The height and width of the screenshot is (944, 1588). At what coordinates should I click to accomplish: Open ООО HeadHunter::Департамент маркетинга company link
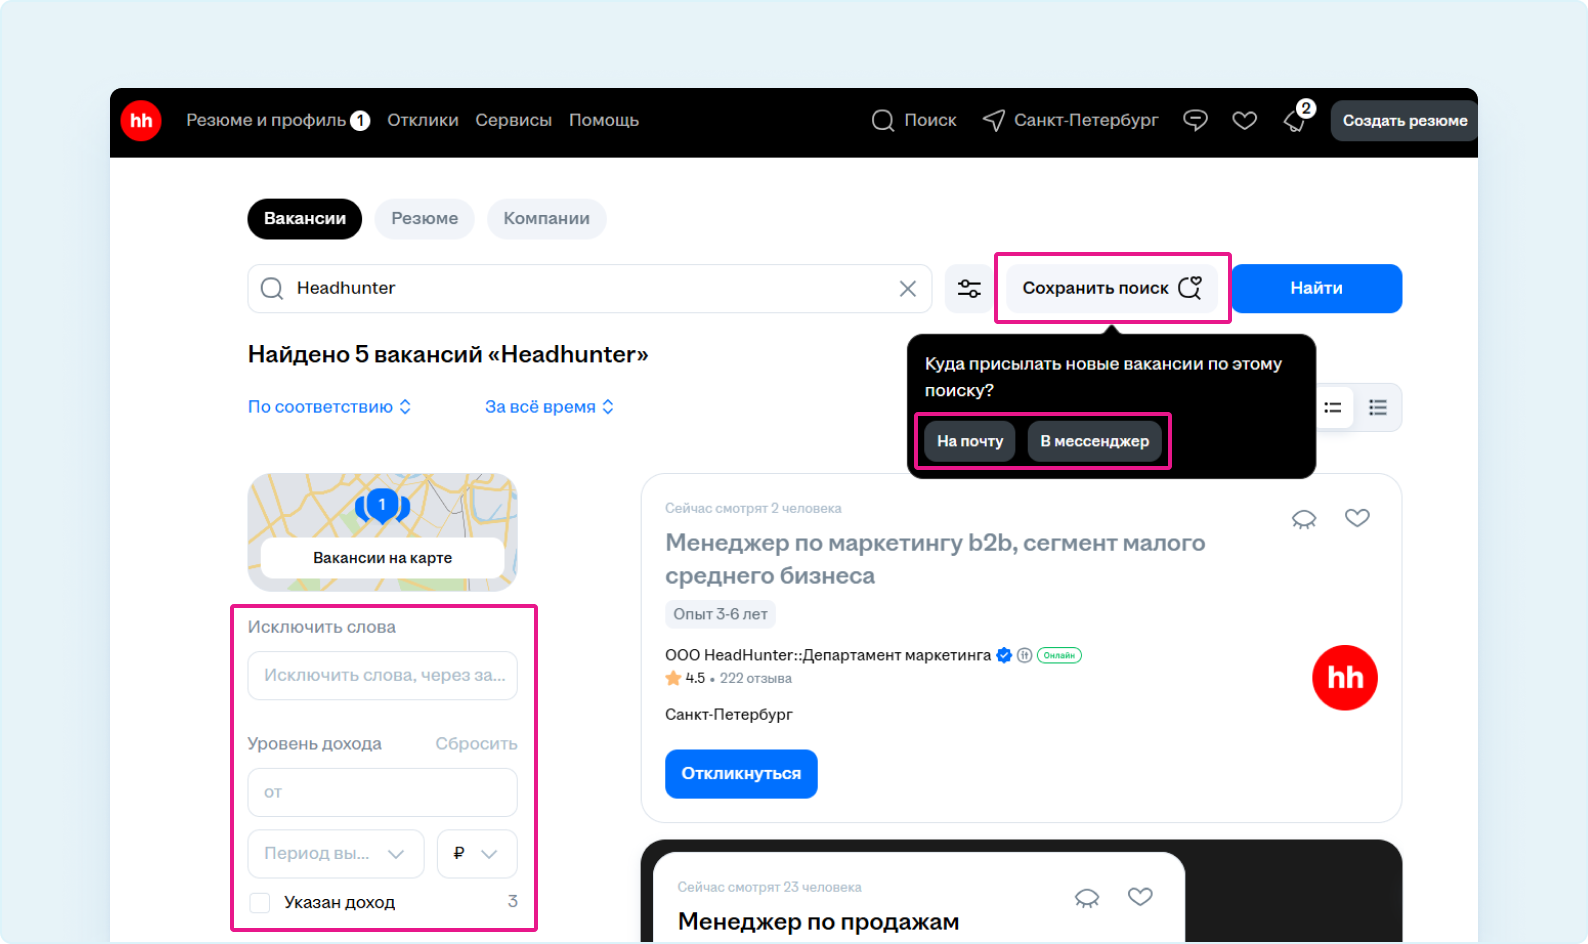pyautogui.click(x=828, y=656)
